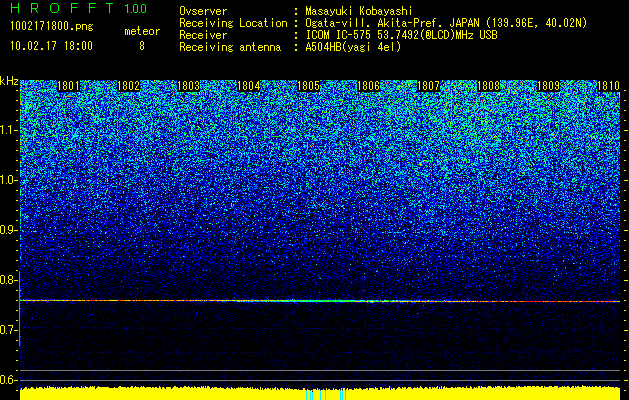This screenshot has width=629, height=400.
Task: Click the Ogata-vill. Akita-Pref. JAPAN location text
Action: (x=446, y=23)
